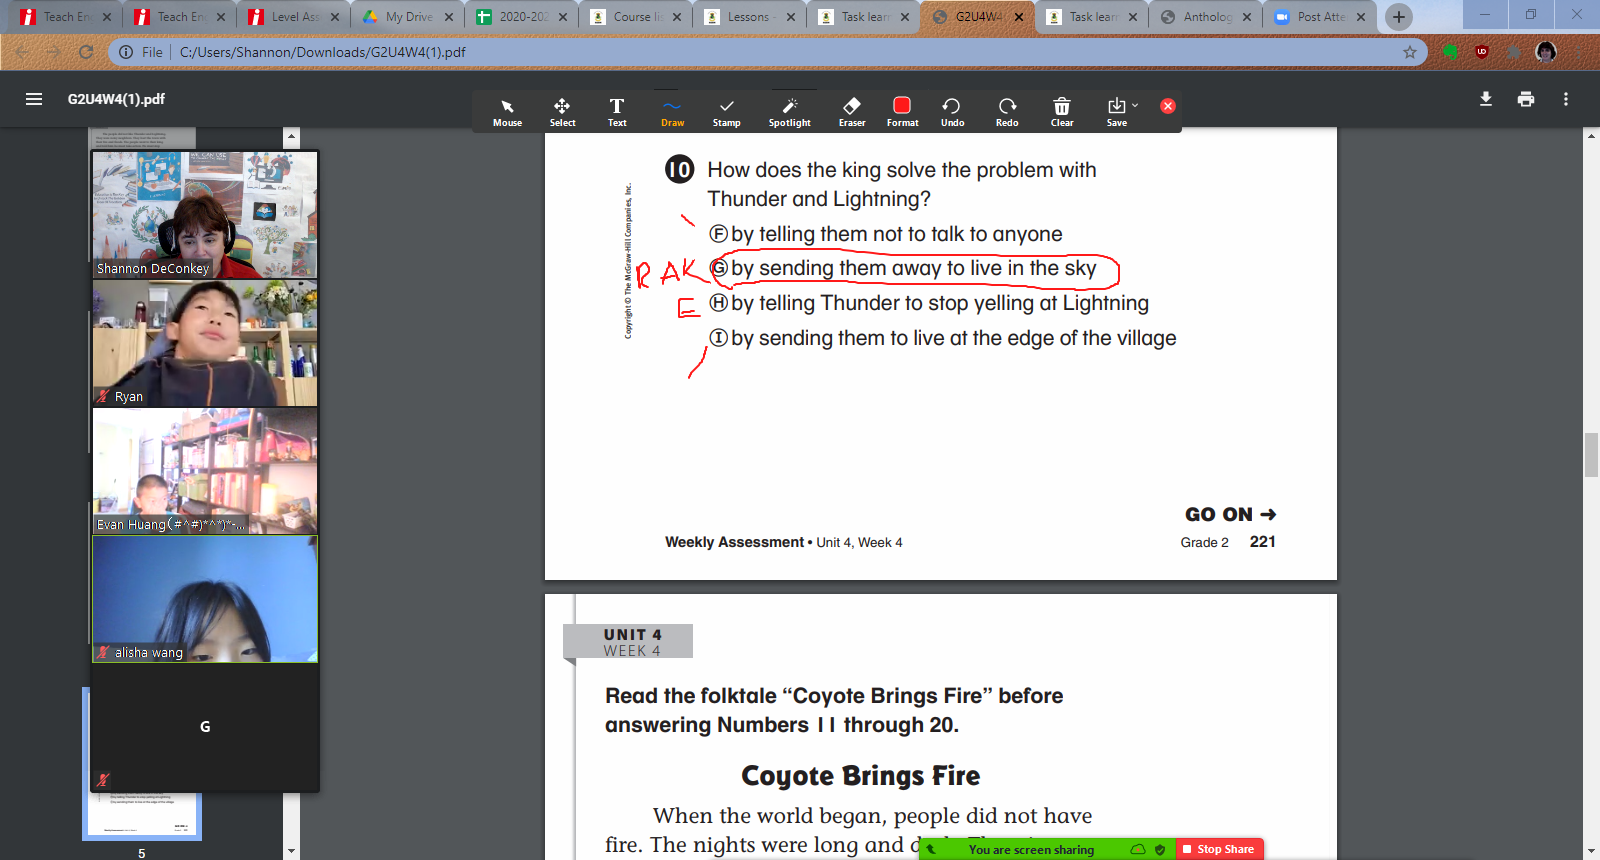The image size is (1600, 860).
Task: Open the PDF viewer more options menu
Action: pyautogui.click(x=1566, y=99)
